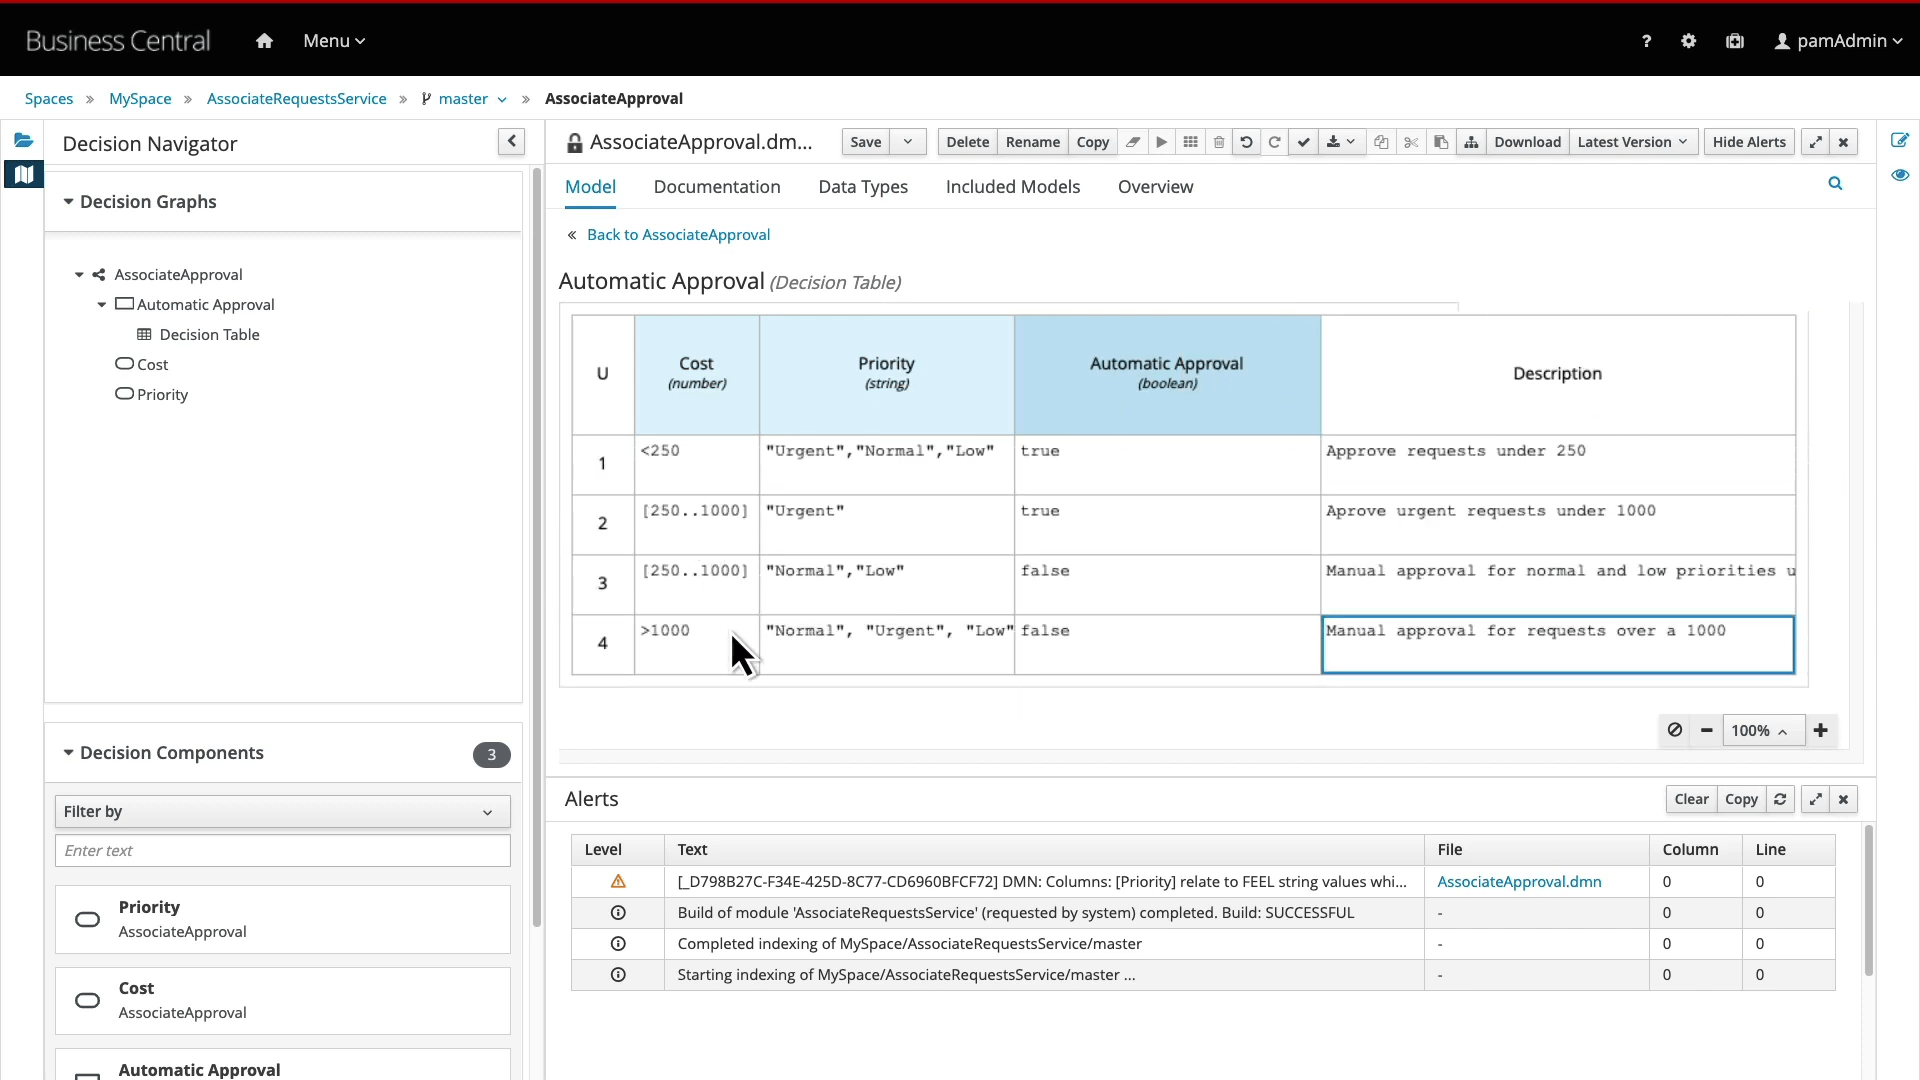Viewport: 1920px width, 1080px height.
Task: Zoom out with the minus button
Action: 1707,730
